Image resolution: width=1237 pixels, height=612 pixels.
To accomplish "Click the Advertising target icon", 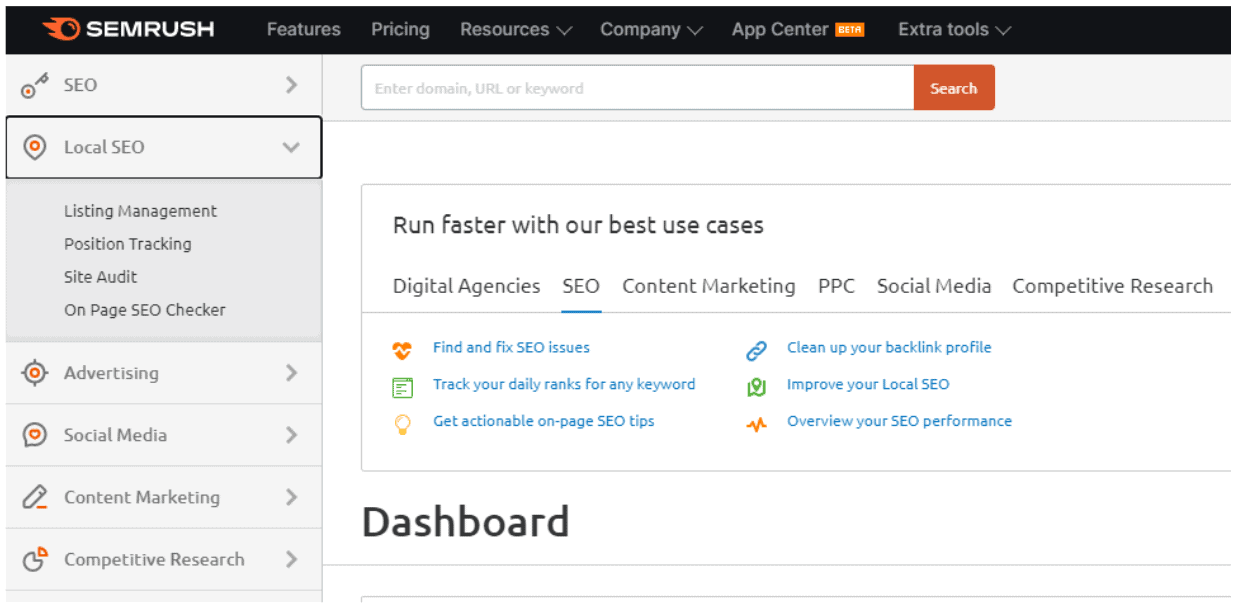I will 35,373.
